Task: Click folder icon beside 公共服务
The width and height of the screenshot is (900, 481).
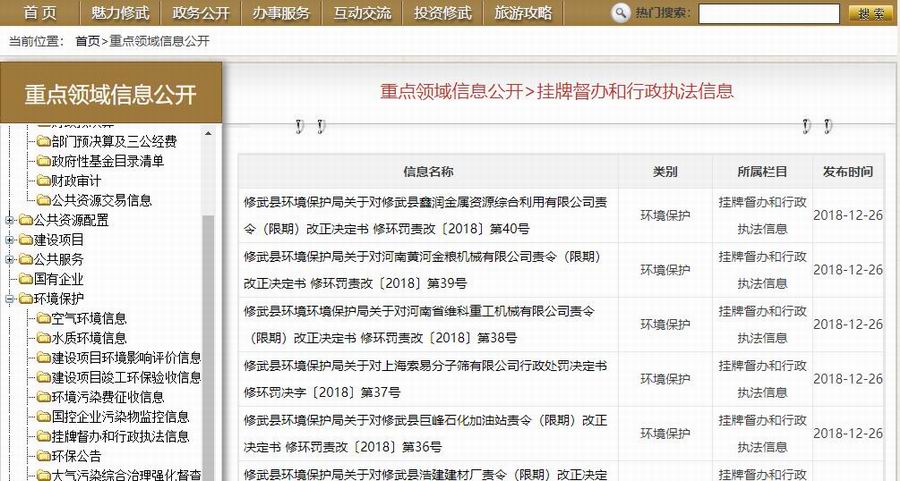Action: 26,259
